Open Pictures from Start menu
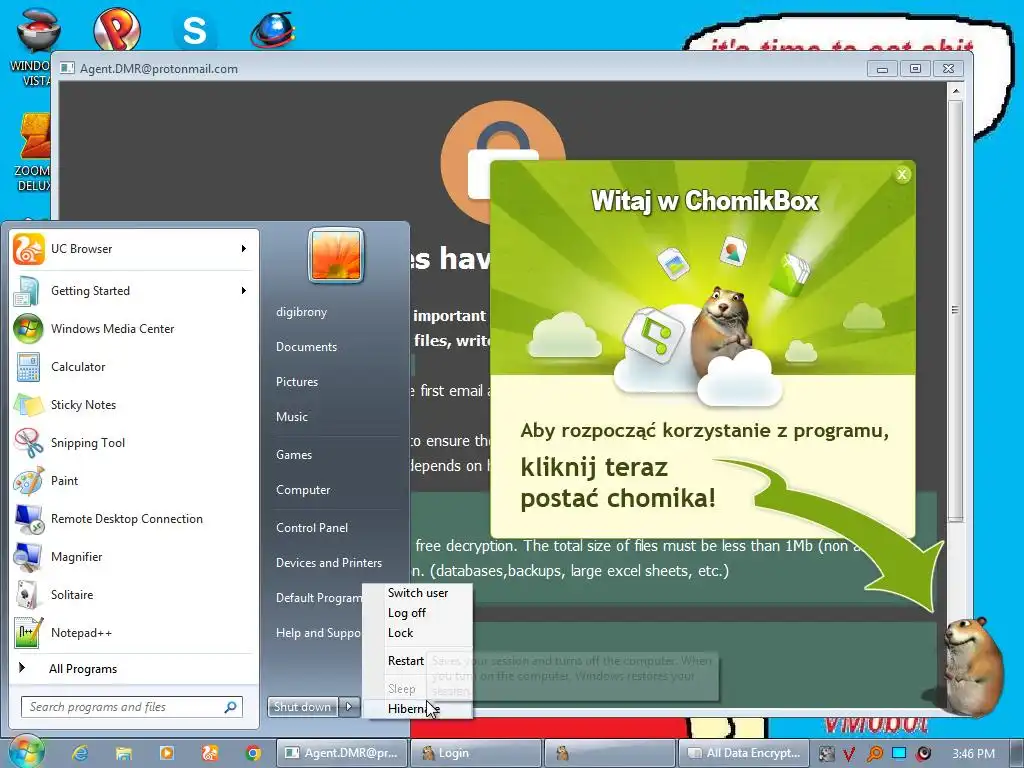This screenshot has height=768, width=1024. (297, 382)
